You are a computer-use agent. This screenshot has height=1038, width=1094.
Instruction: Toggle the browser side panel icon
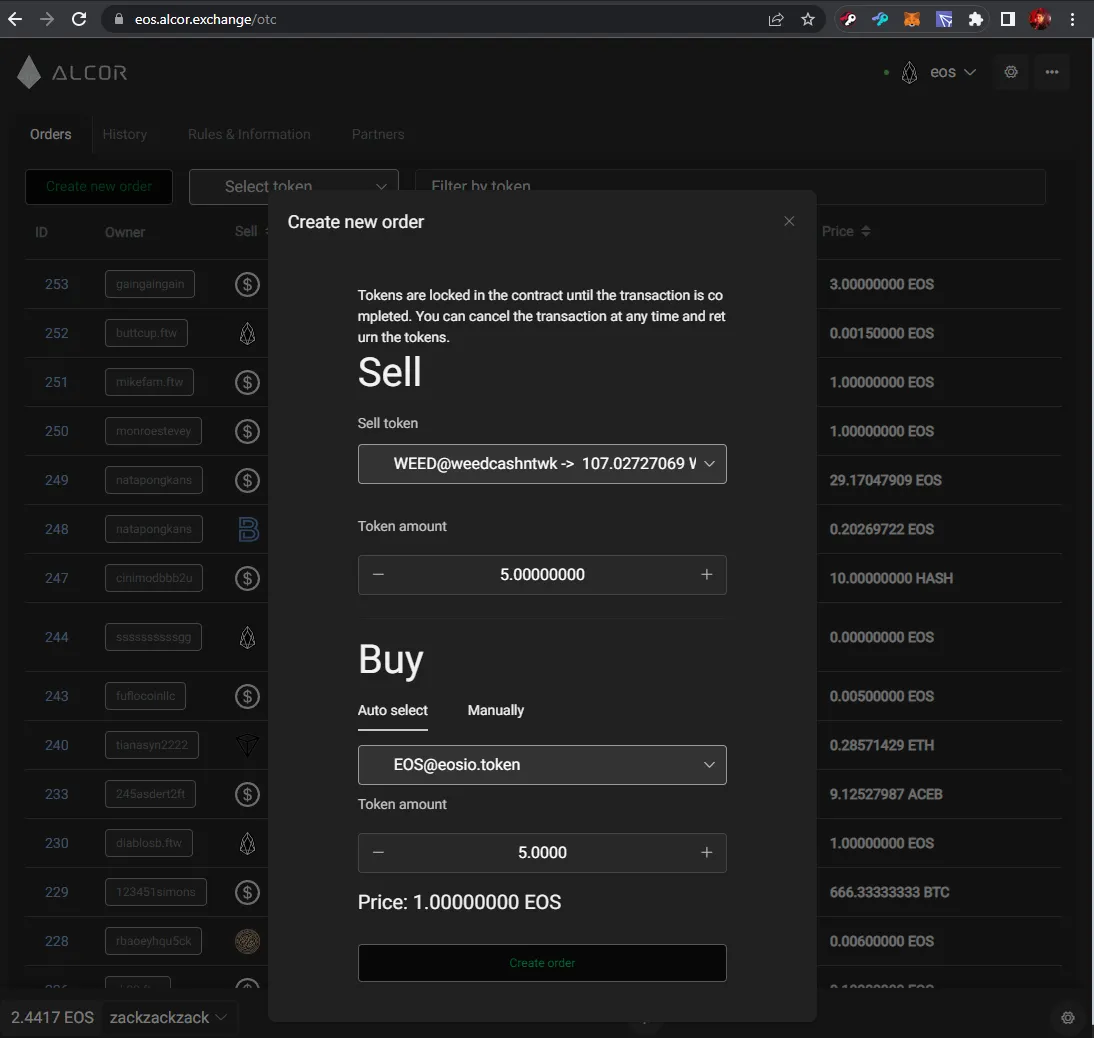click(x=1007, y=19)
